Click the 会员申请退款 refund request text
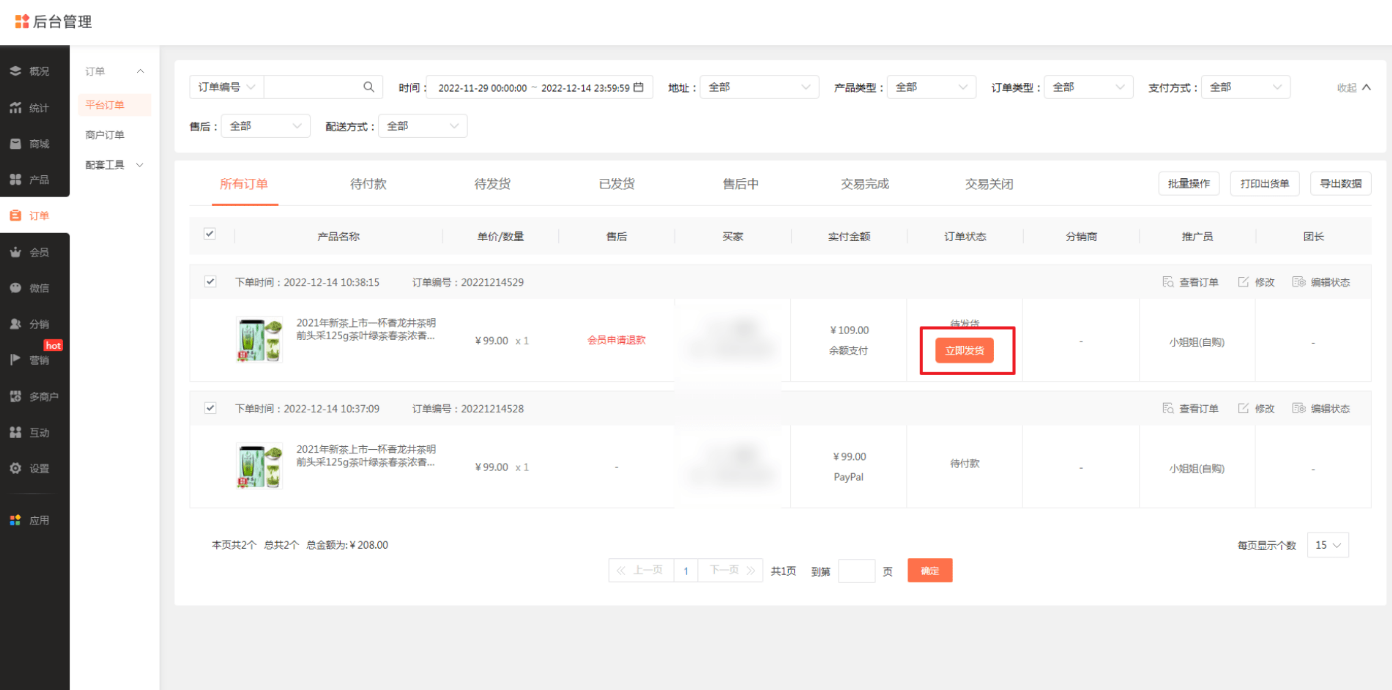Viewport: 1392px width, 690px height. (x=616, y=340)
